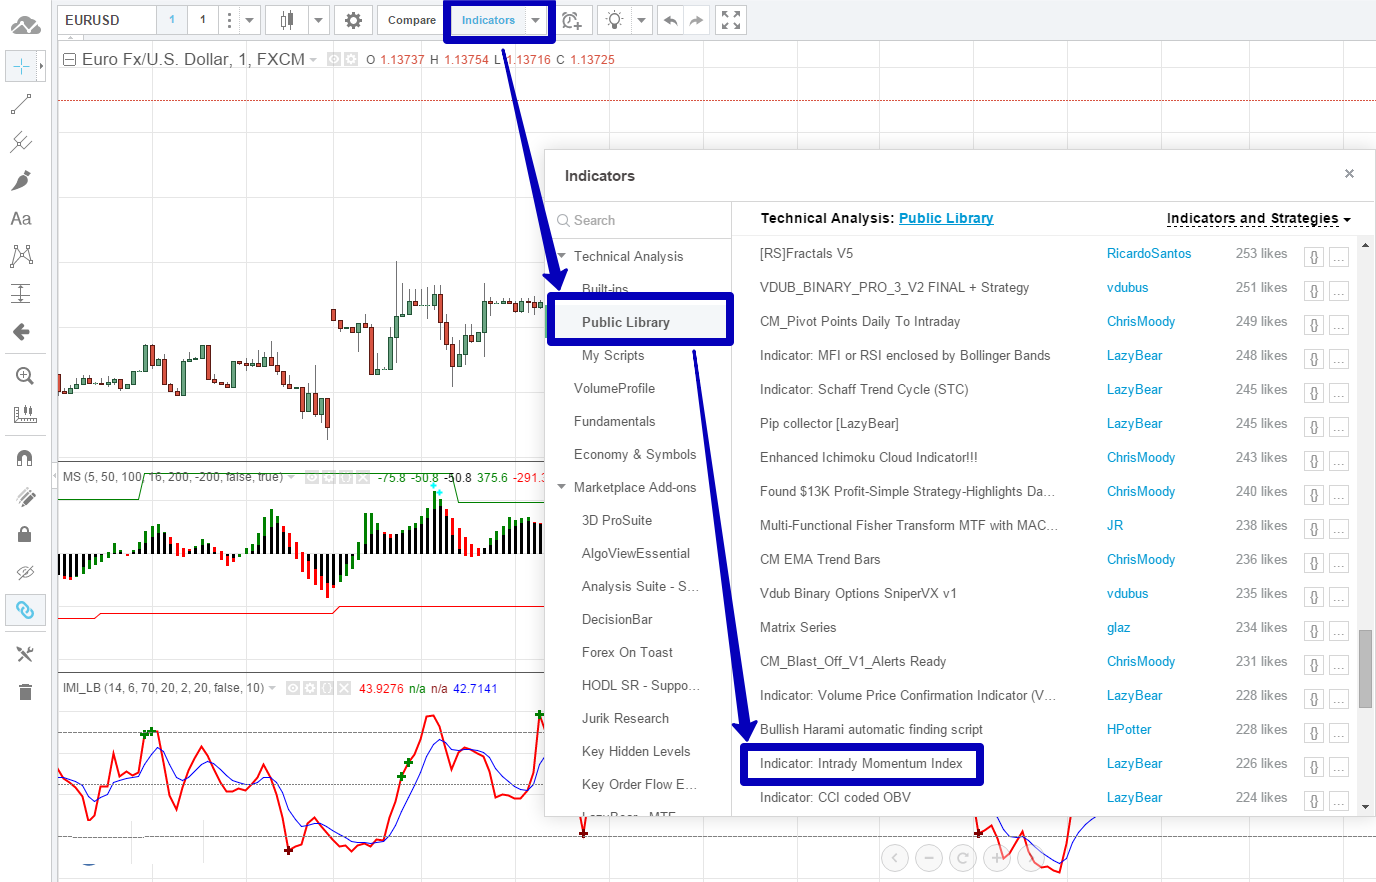
Task: Open Indicators and Strategies filter dropdown
Action: coord(1258,218)
